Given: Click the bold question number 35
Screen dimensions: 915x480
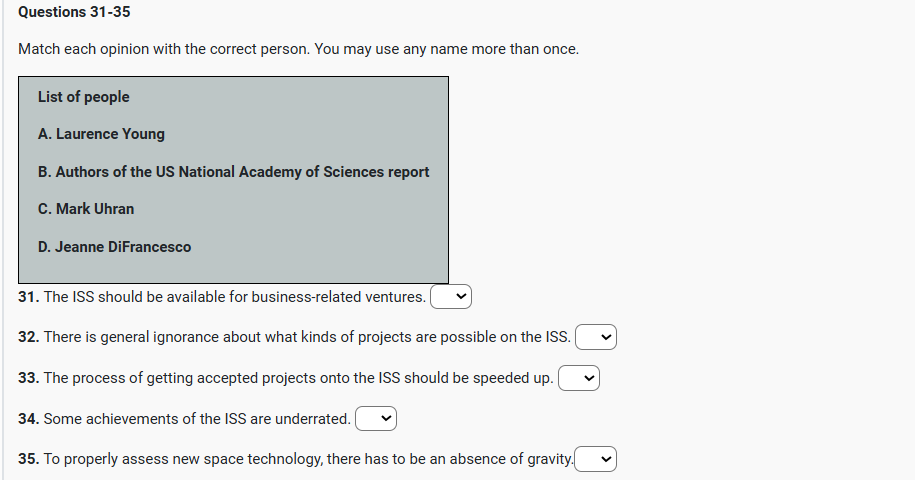Looking at the screenshot, I should tap(29, 460).
